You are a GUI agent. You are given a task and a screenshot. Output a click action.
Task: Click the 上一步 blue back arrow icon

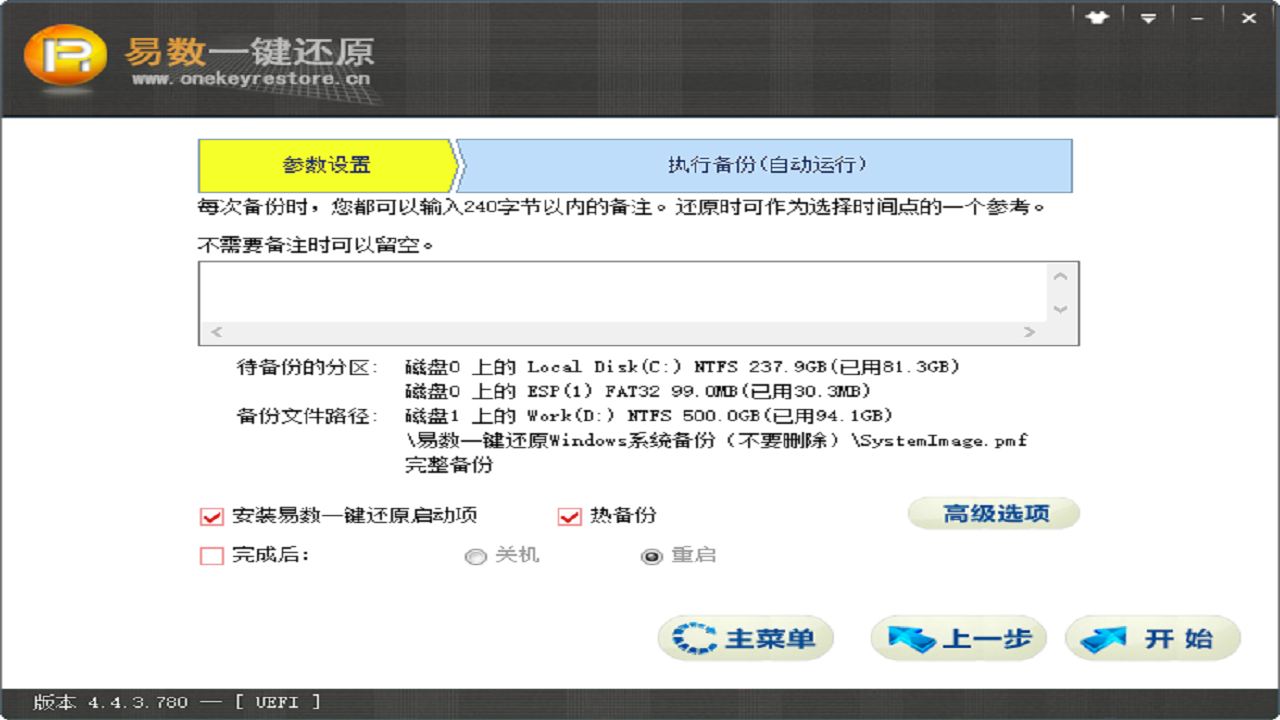pyautogui.click(x=911, y=638)
